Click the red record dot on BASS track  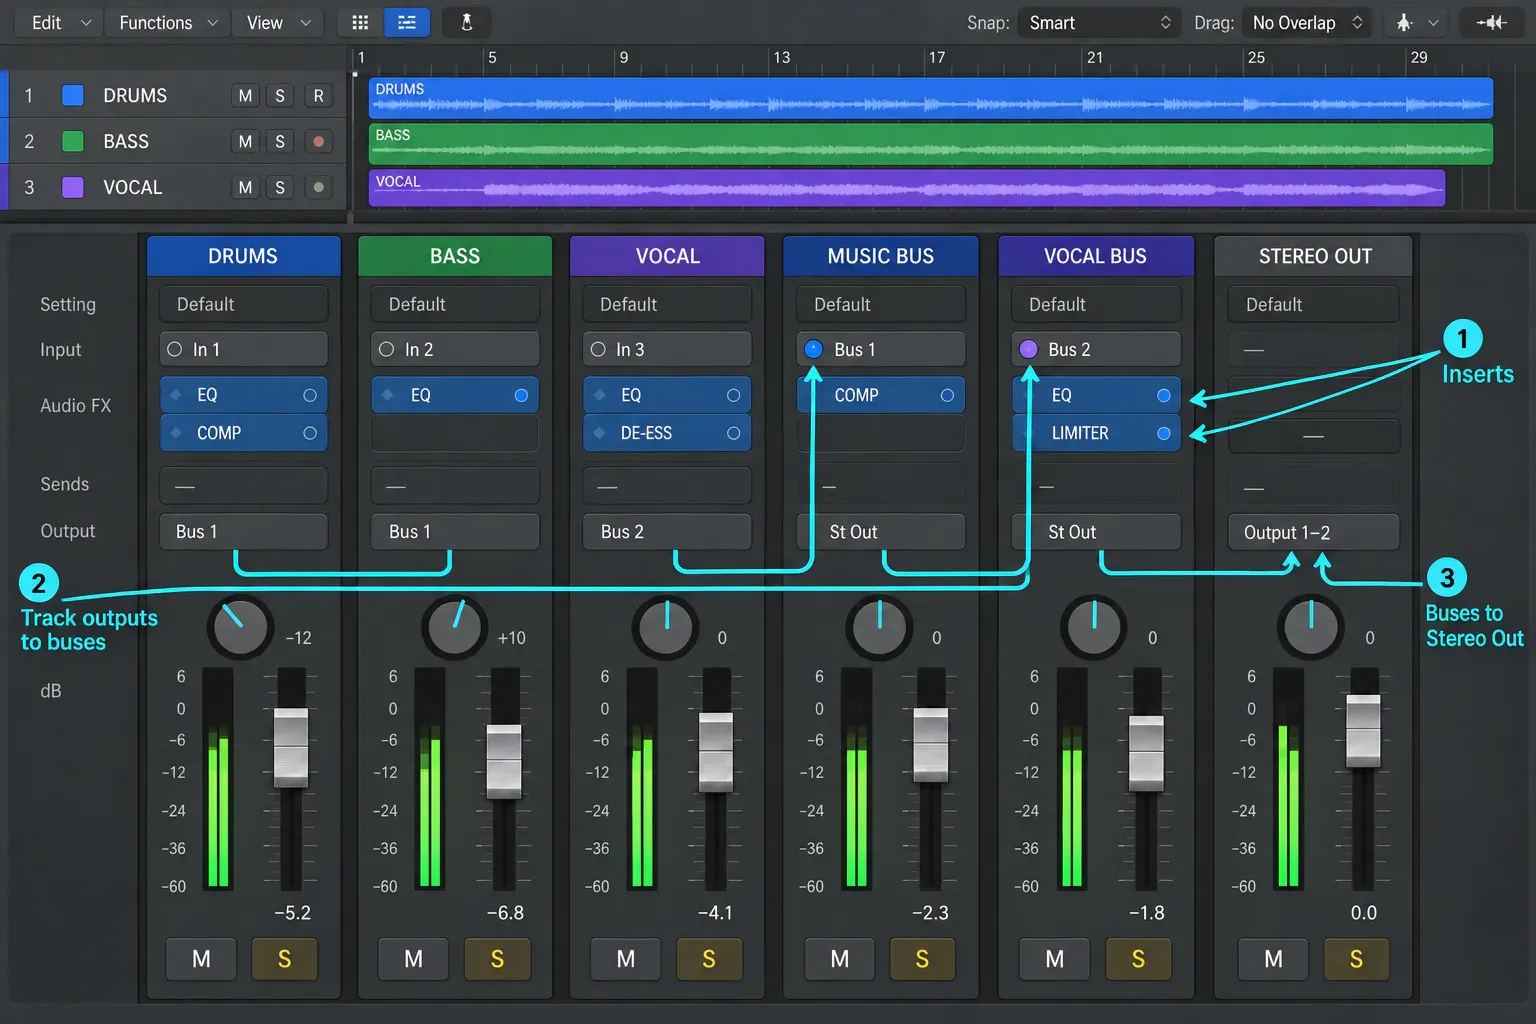point(318,141)
